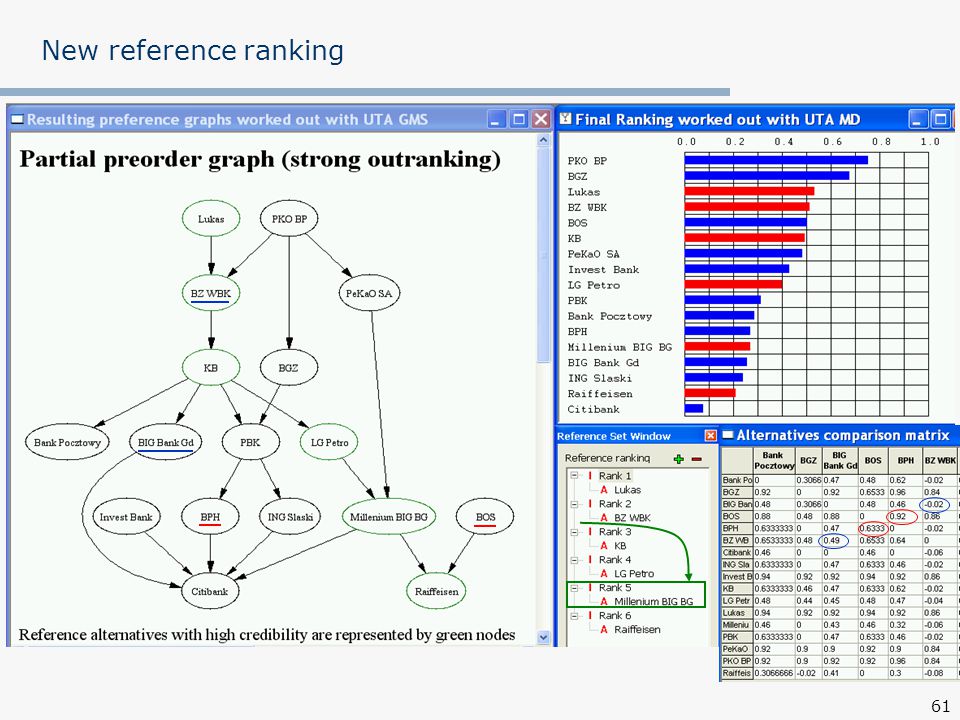This screenshot has height=720, width=960.
Task: Click the Raiffeisen graph node
Action: coord(437,591)
